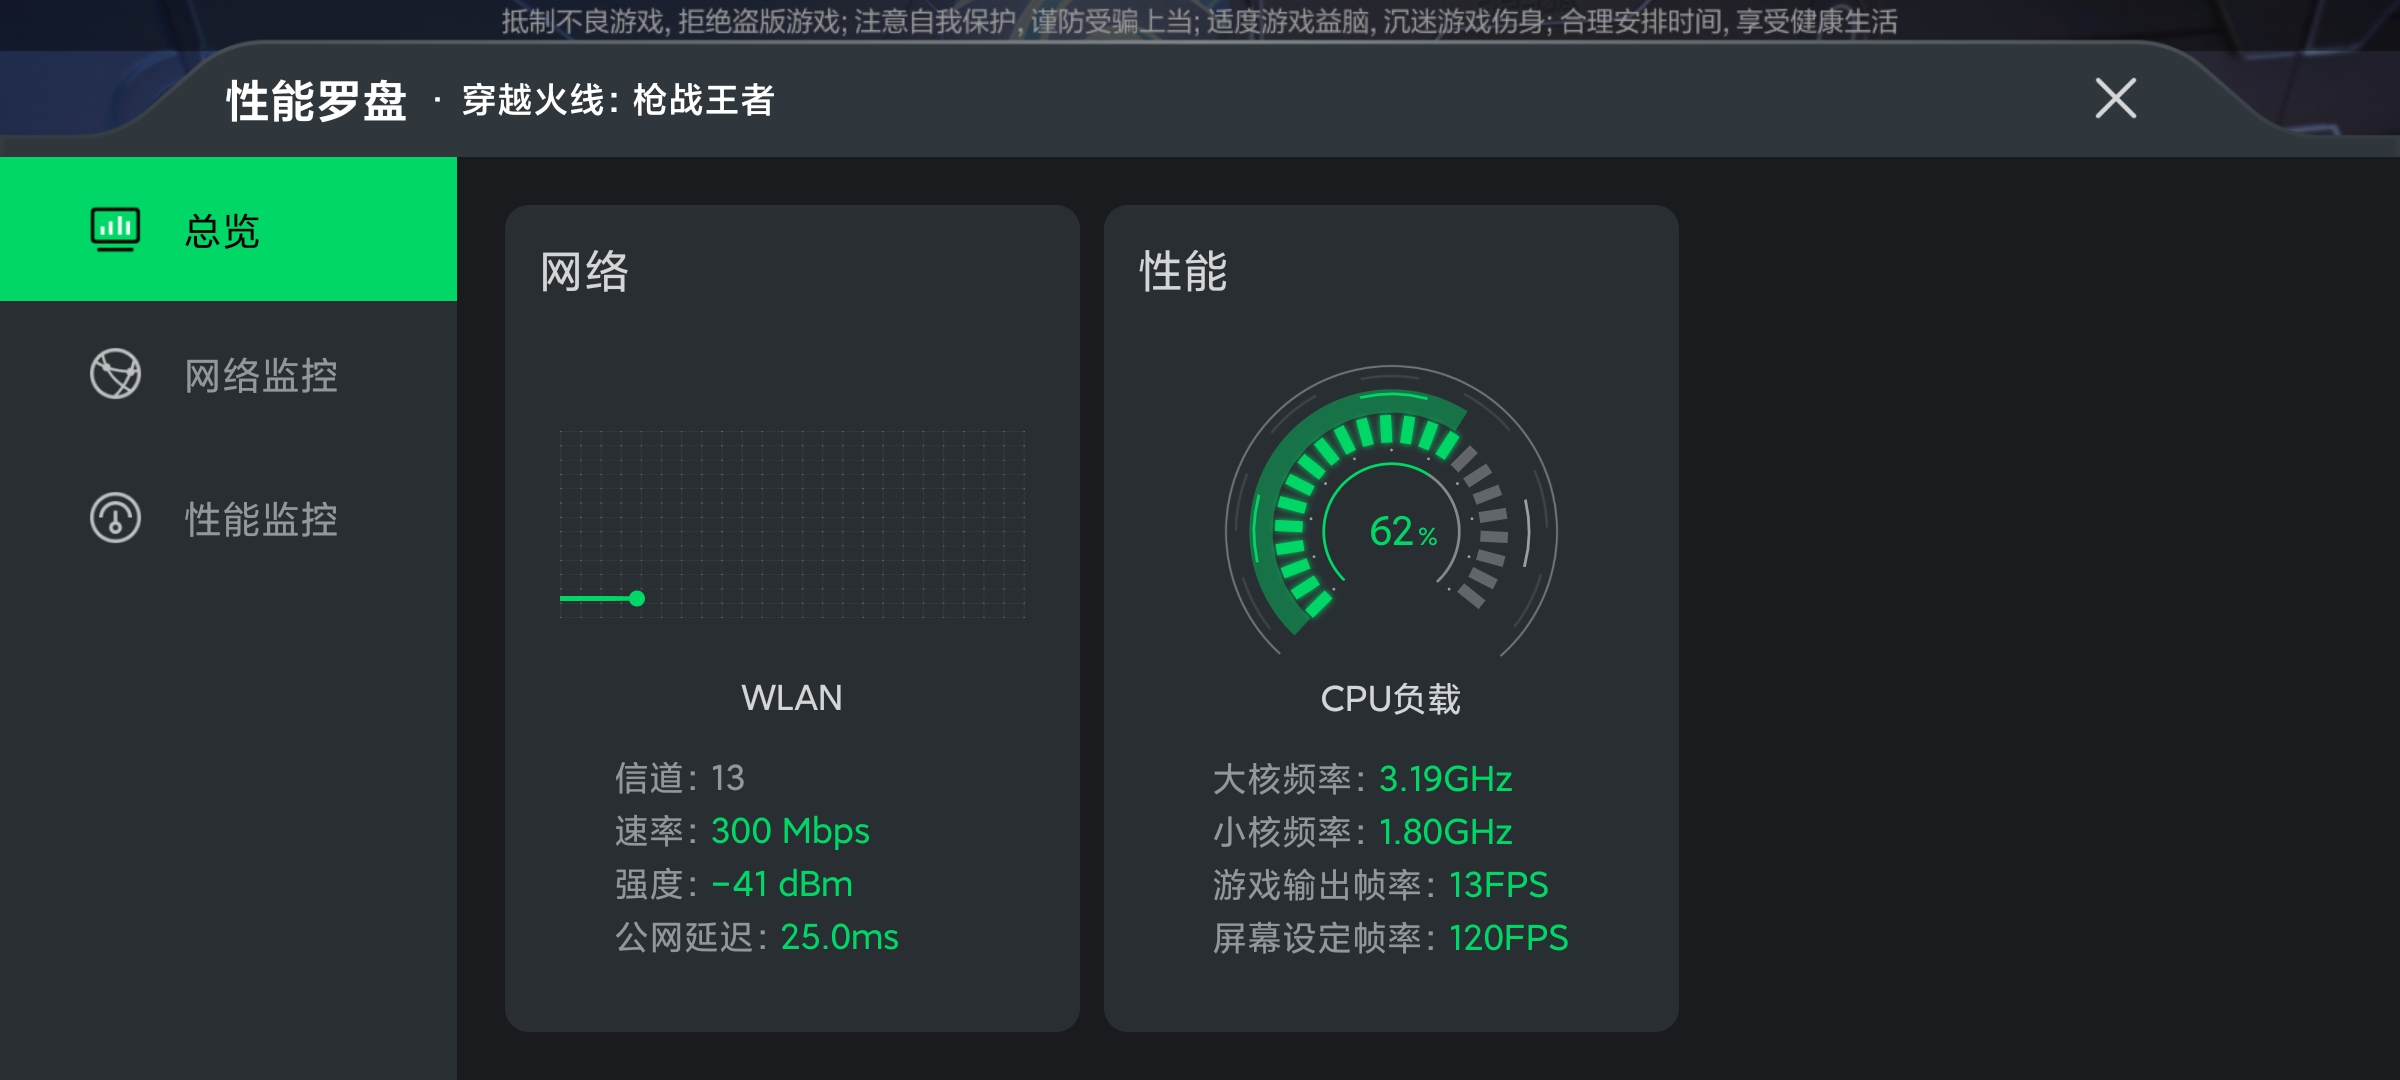Click the green dot on network graph
Screen dimensions: 2400x1080
pyautogui.click(x=637, y=598)
